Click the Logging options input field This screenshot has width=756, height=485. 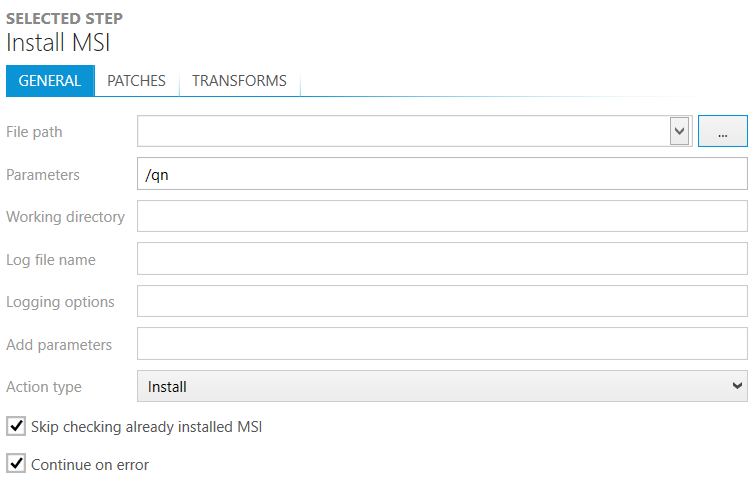coord(442,302)
